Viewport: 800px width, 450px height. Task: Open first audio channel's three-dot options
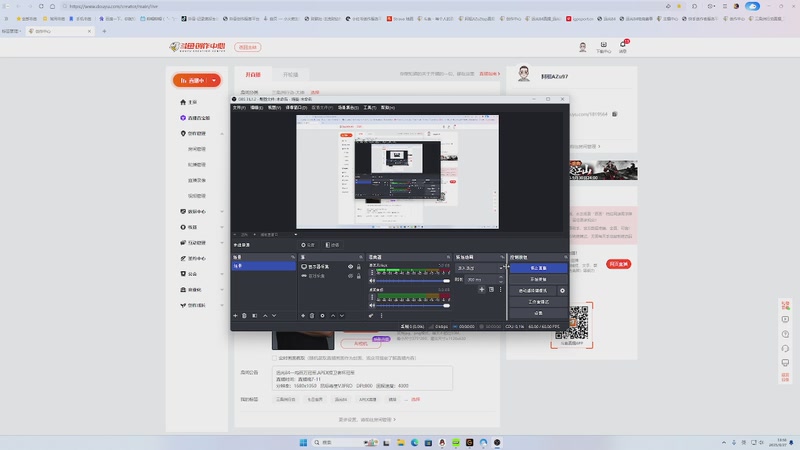click(372, 272)
